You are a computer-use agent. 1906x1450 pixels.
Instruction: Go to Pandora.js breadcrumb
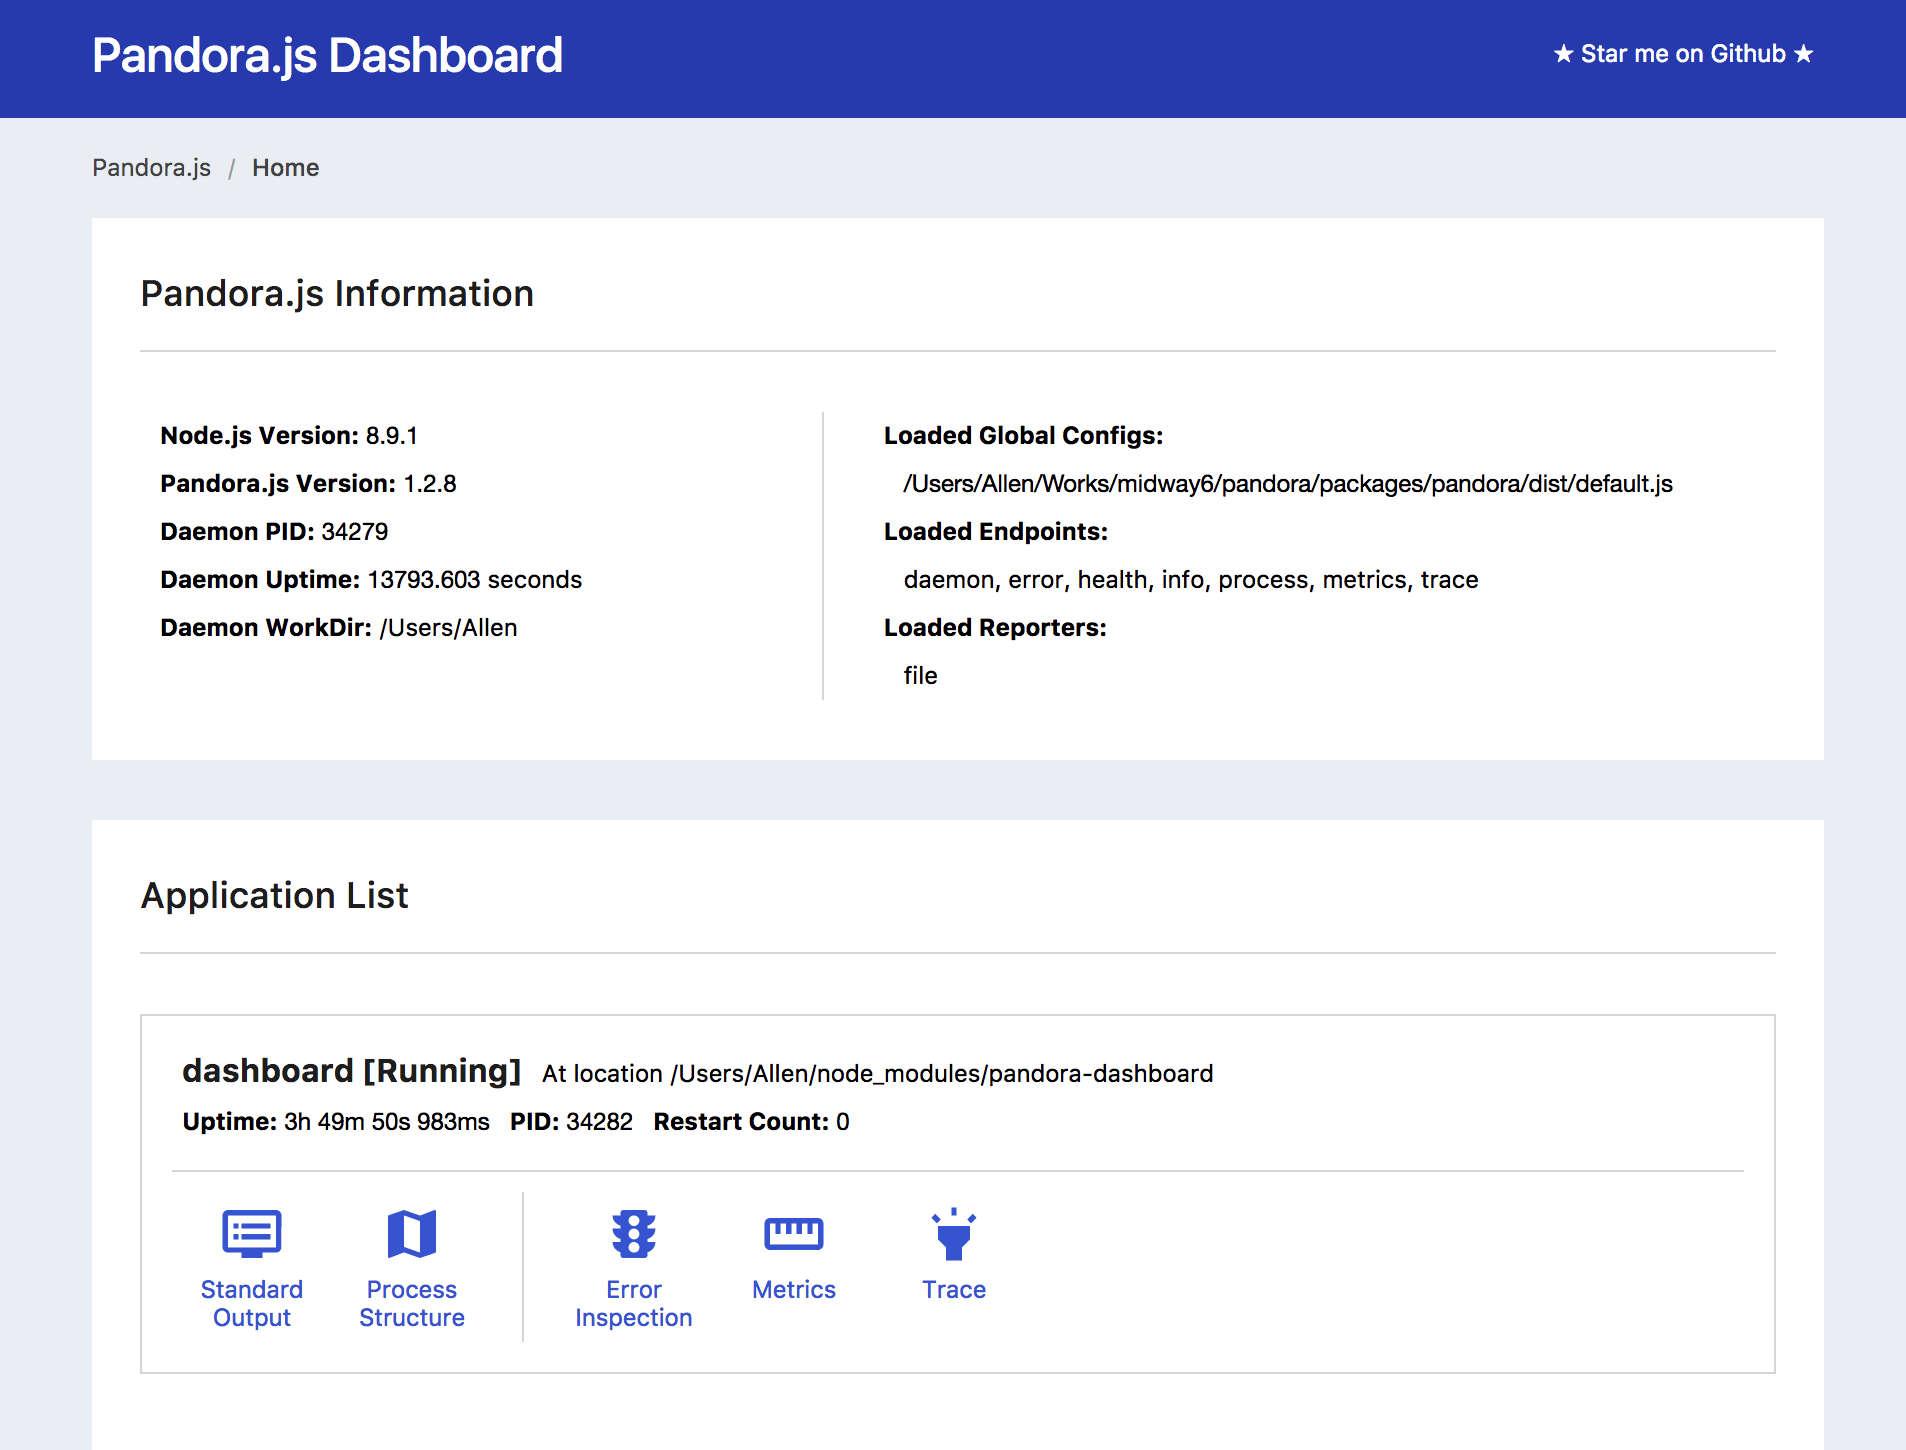click(152, 168)
